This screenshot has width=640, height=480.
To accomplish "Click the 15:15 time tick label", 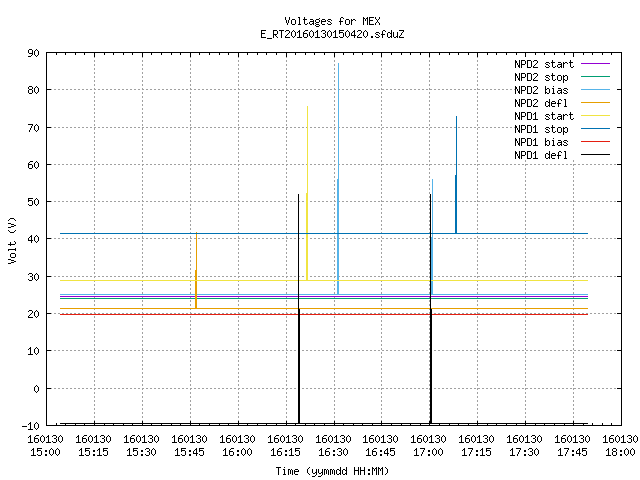I will pos(93,452).
